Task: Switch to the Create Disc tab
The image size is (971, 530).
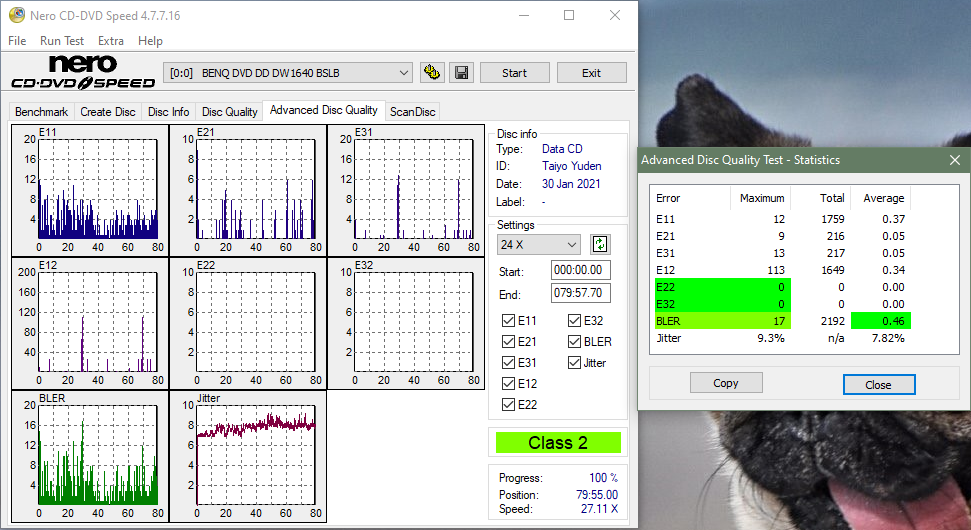Action: [108, 111]
